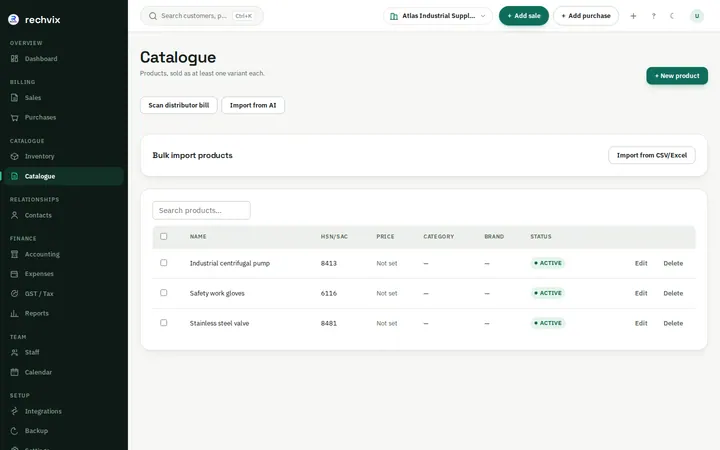Open Contacts in the sidebar
720x450 pixels.
[64, 215]
